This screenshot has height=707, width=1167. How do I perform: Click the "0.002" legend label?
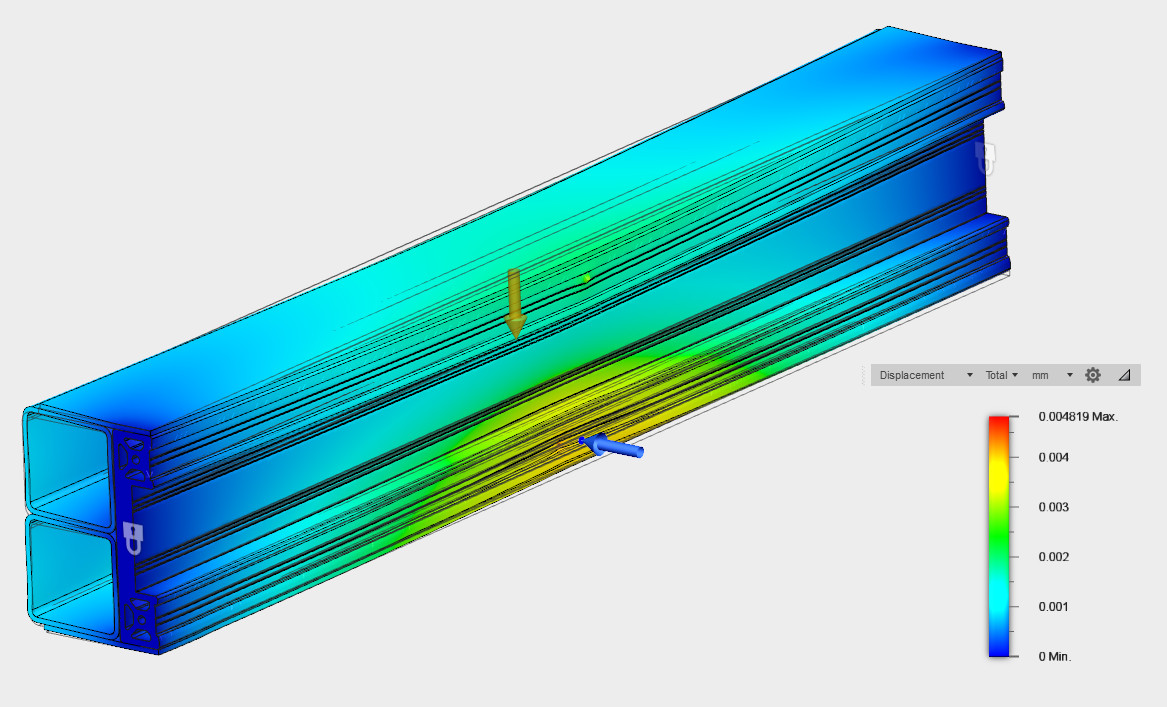pyautogui.click(x=1054, y=557)
